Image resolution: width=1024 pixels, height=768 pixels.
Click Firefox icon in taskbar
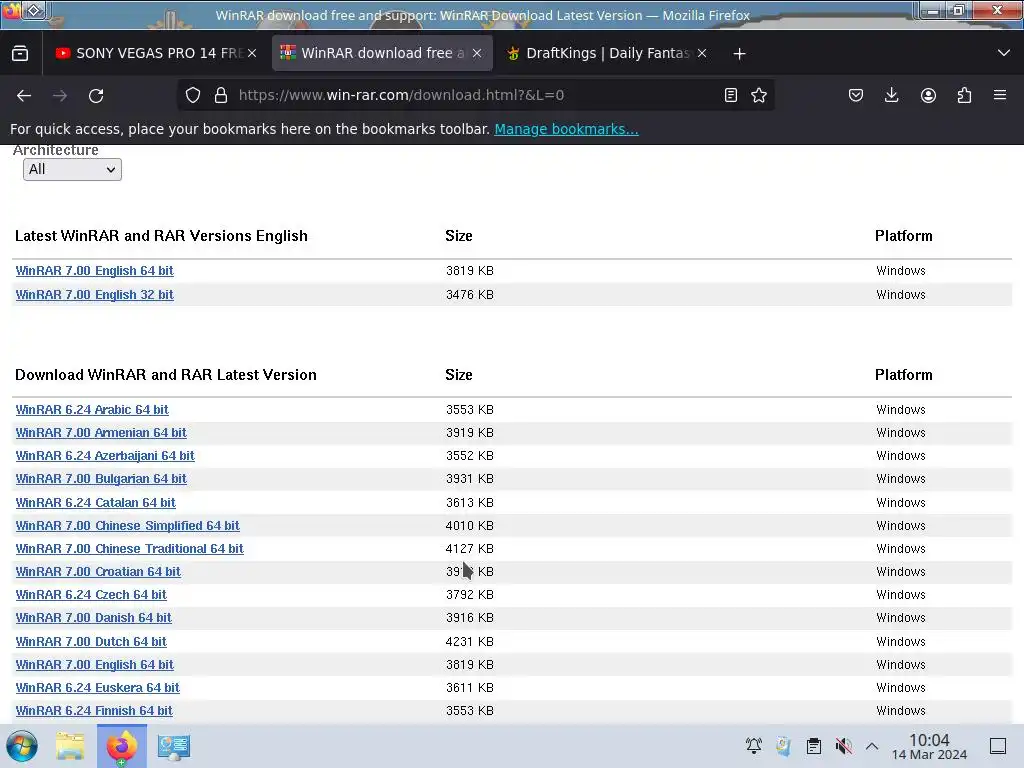[x=121, y=746]
